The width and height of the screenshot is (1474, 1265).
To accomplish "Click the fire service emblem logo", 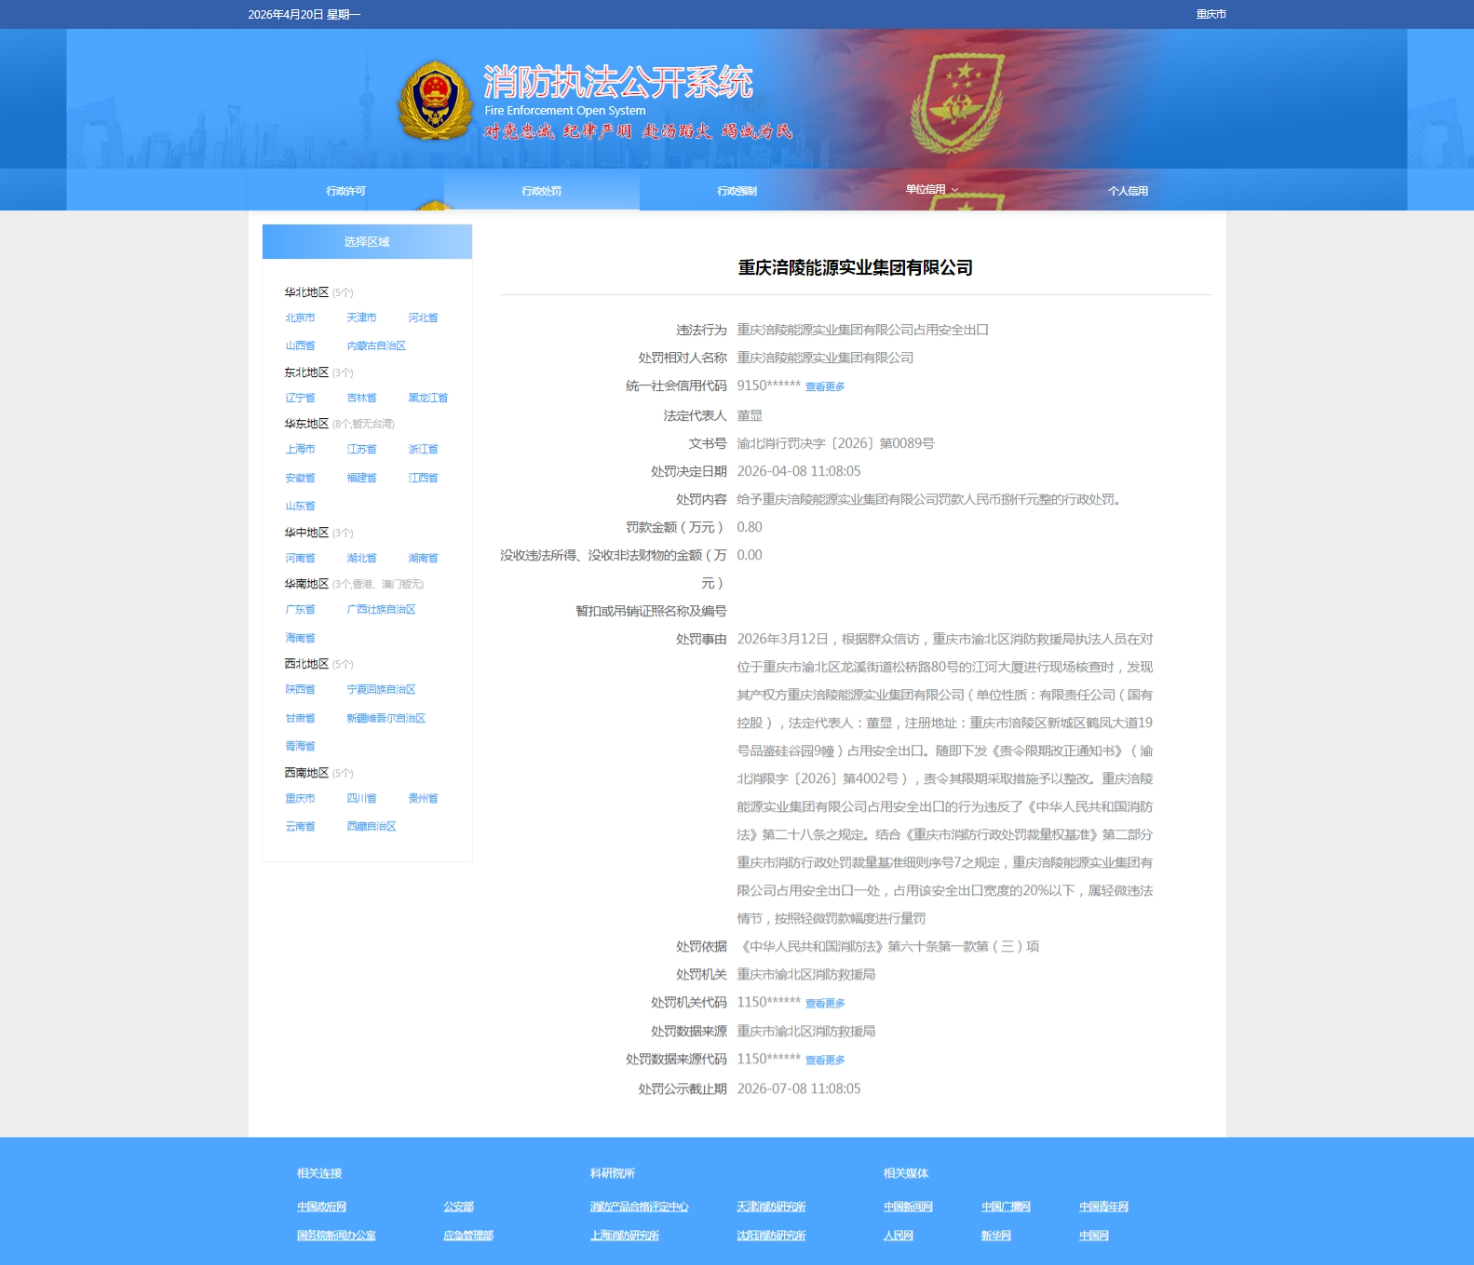I will pos(434,101).
